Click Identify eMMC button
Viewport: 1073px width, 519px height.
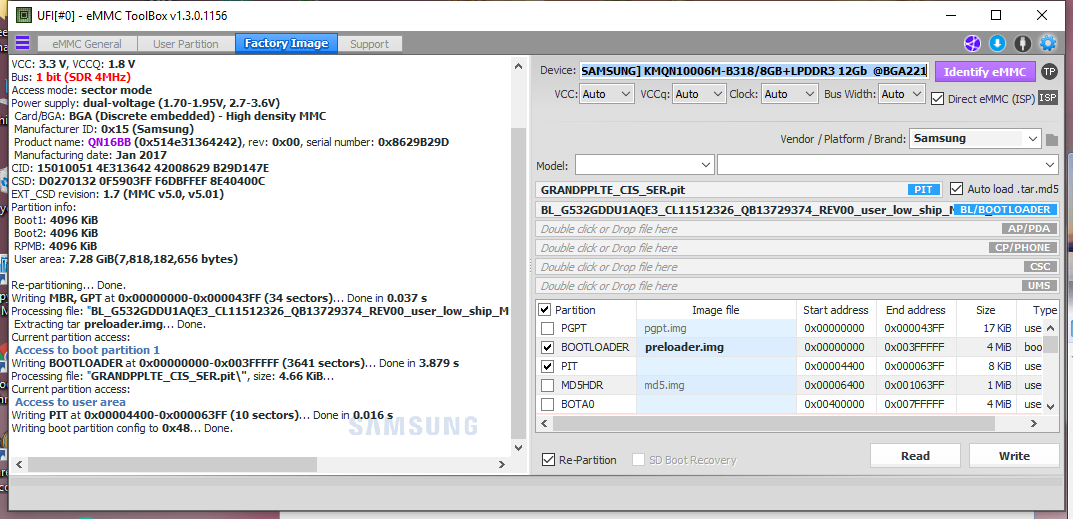pyautogui.click(x=985, y=71)
